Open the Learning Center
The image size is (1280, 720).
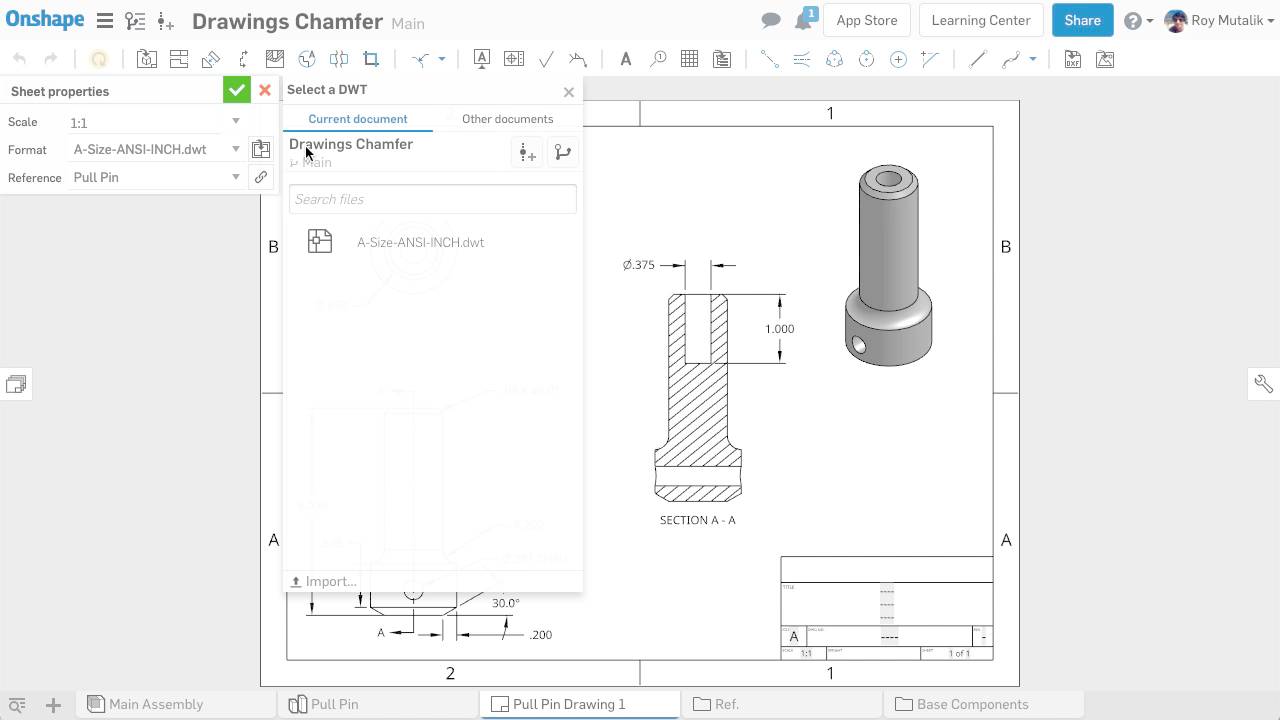click(x=980, y=20)
